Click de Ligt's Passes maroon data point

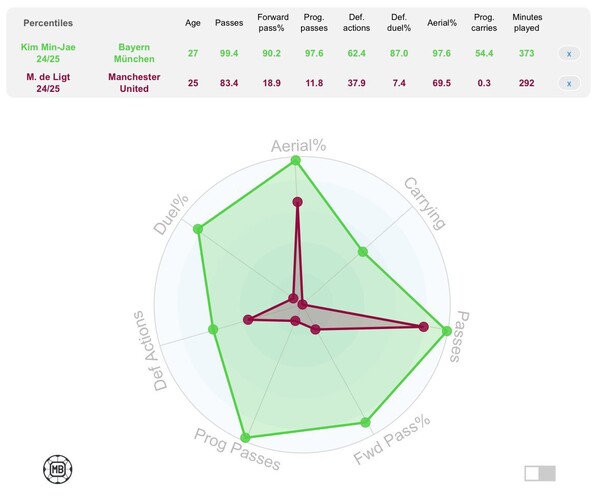(423, 327)
